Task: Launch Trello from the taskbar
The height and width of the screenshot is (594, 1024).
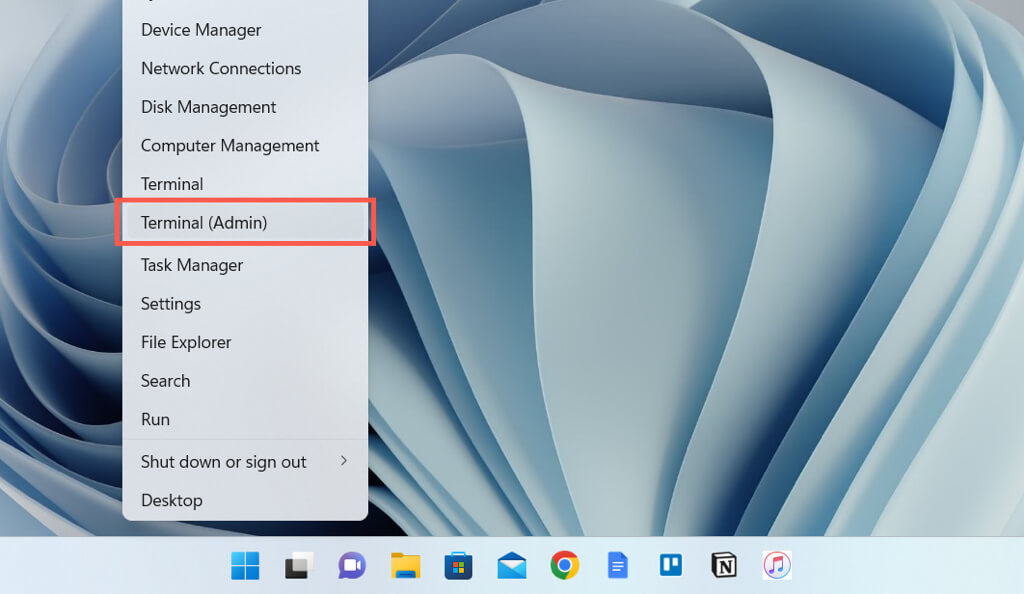Action: (x=671, y=565)
